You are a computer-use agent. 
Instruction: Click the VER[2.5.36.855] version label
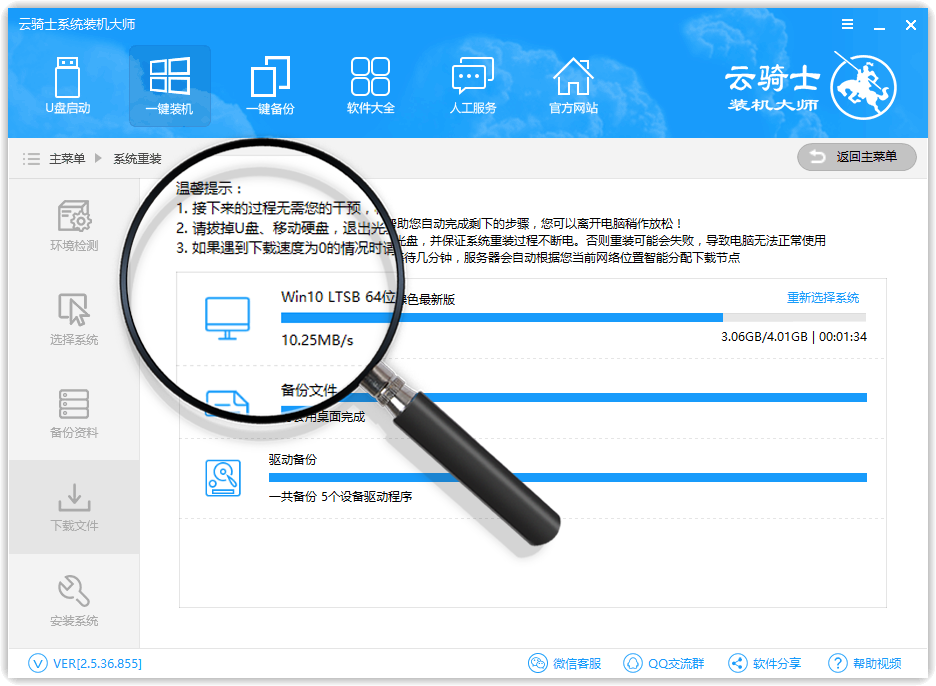coord(97,663)
